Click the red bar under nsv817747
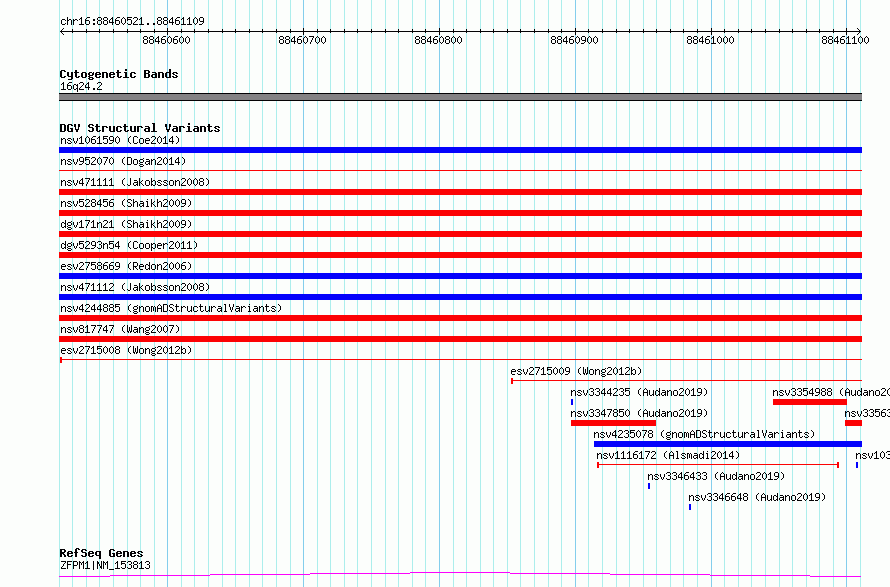 460,339
